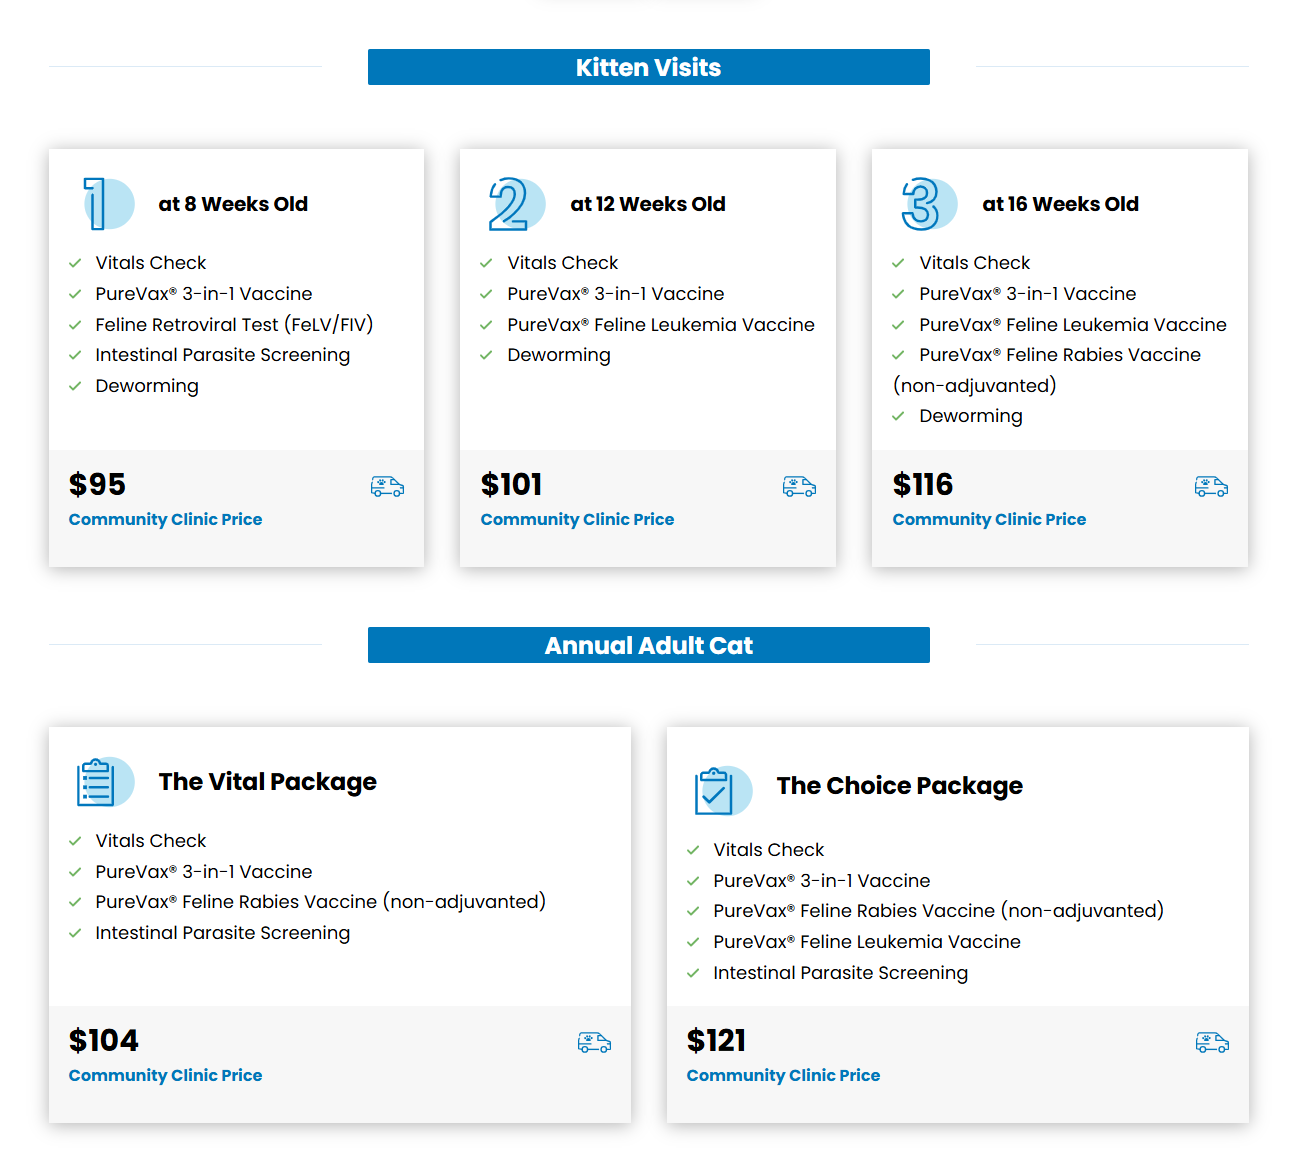Click The Vital Package checklist icon

coord(104,782)
